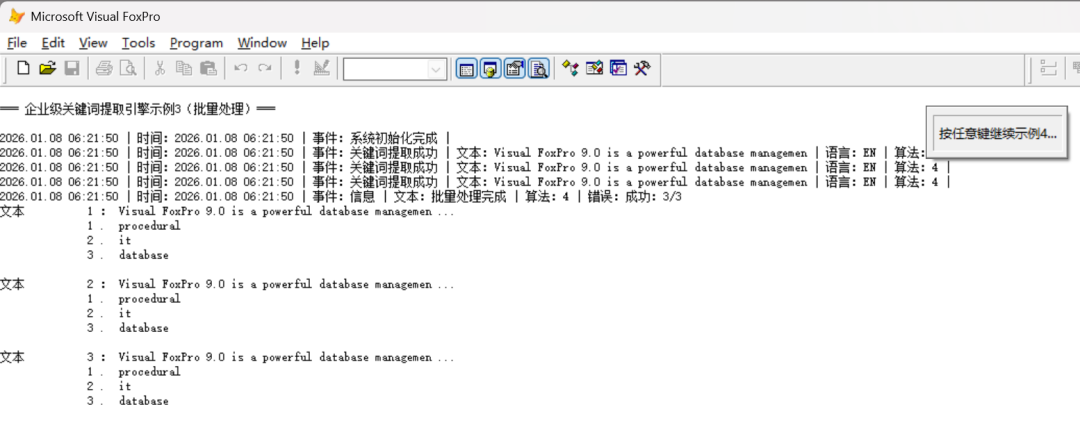This screenshot has width=1080, height=423.
Task: Toggle the Properties window toolbar button
Action: point(515,69)
